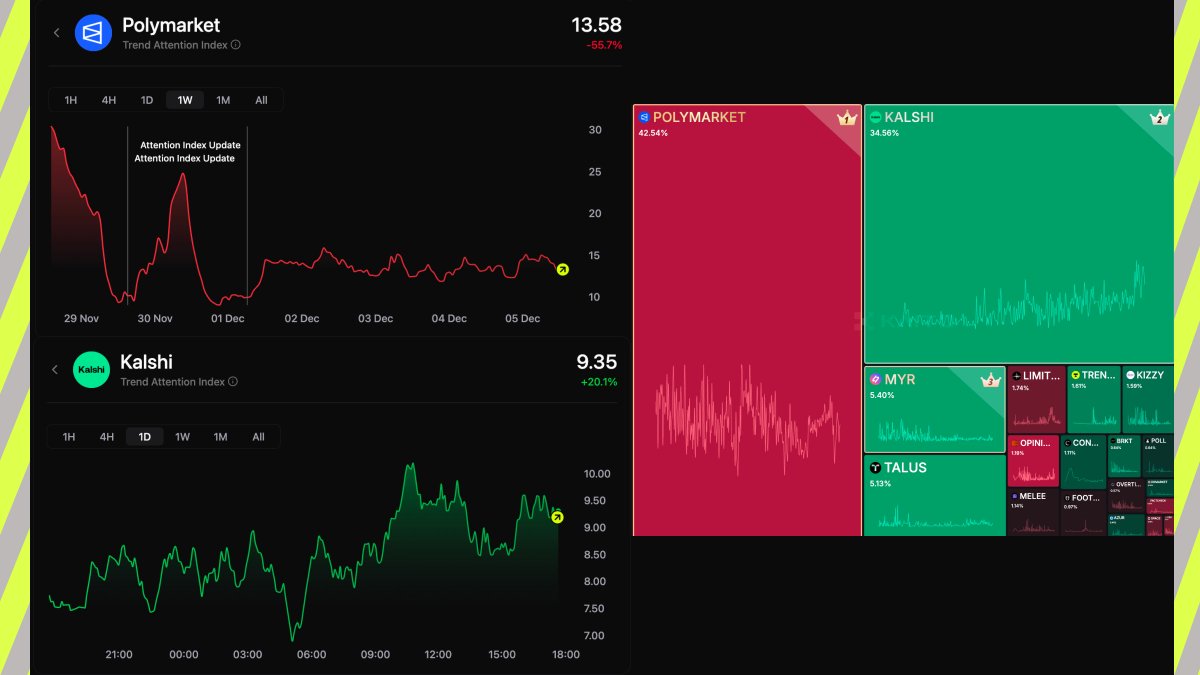Open the POLL treemap tile
This screenshot has width=1200, height=675.
[1159, 455]
